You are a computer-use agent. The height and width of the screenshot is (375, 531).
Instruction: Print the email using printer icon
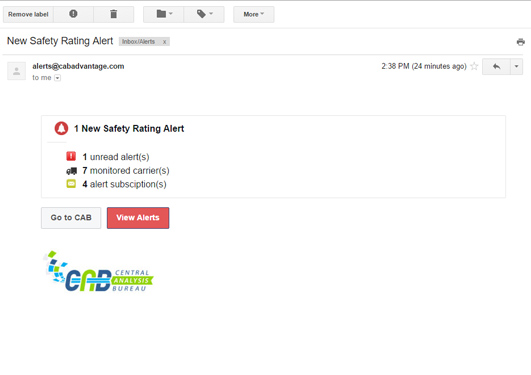click(x=521, y=42)
